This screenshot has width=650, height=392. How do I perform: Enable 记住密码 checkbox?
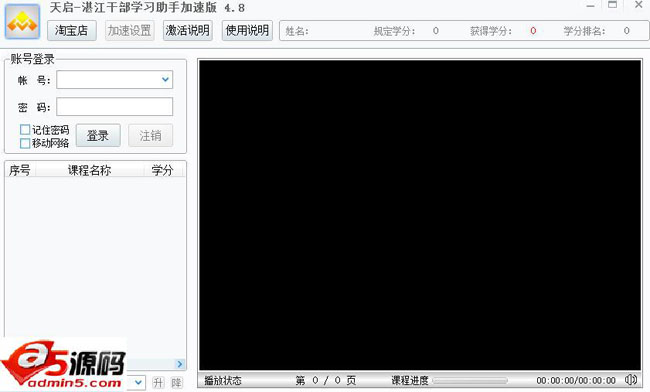pos(25,130)
